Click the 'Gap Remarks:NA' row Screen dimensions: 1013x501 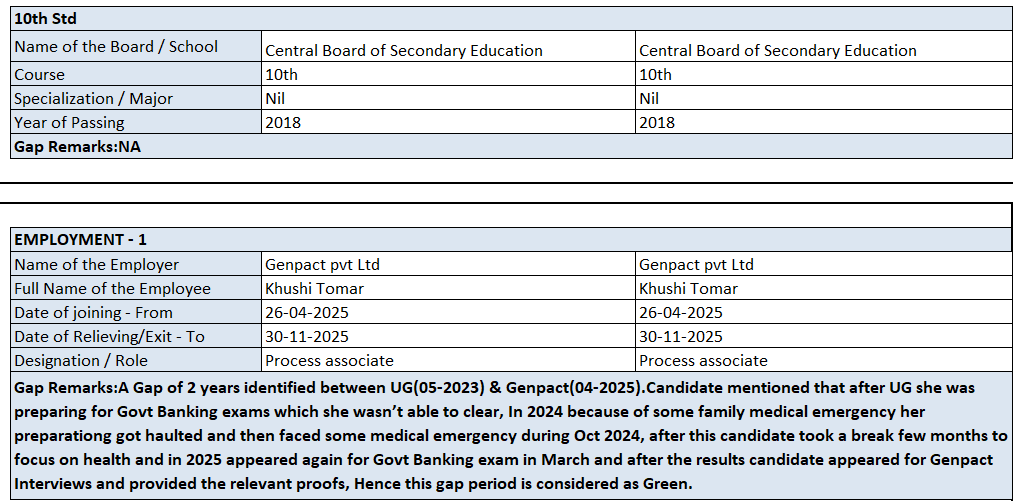pos(76,146)
